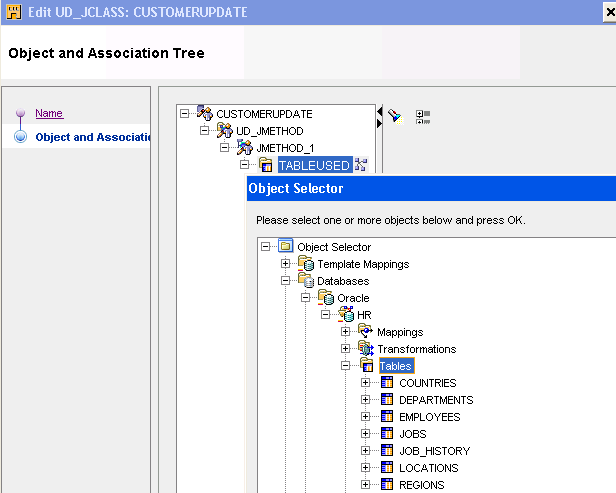Screen dimensions: 616x493
Task: Click the association icon beside TABLEUSED
Action: (361, 165)
